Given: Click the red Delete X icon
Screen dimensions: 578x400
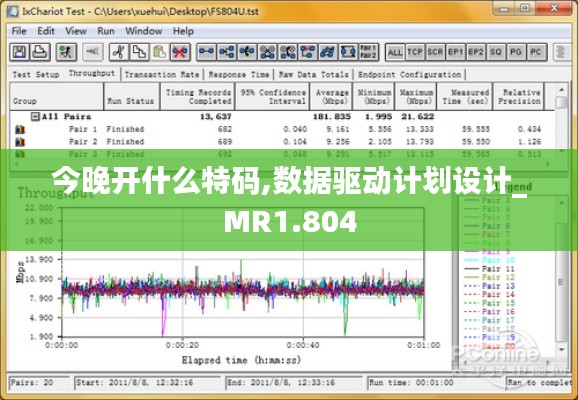Looking at the screenshot, I should point(180,52).
